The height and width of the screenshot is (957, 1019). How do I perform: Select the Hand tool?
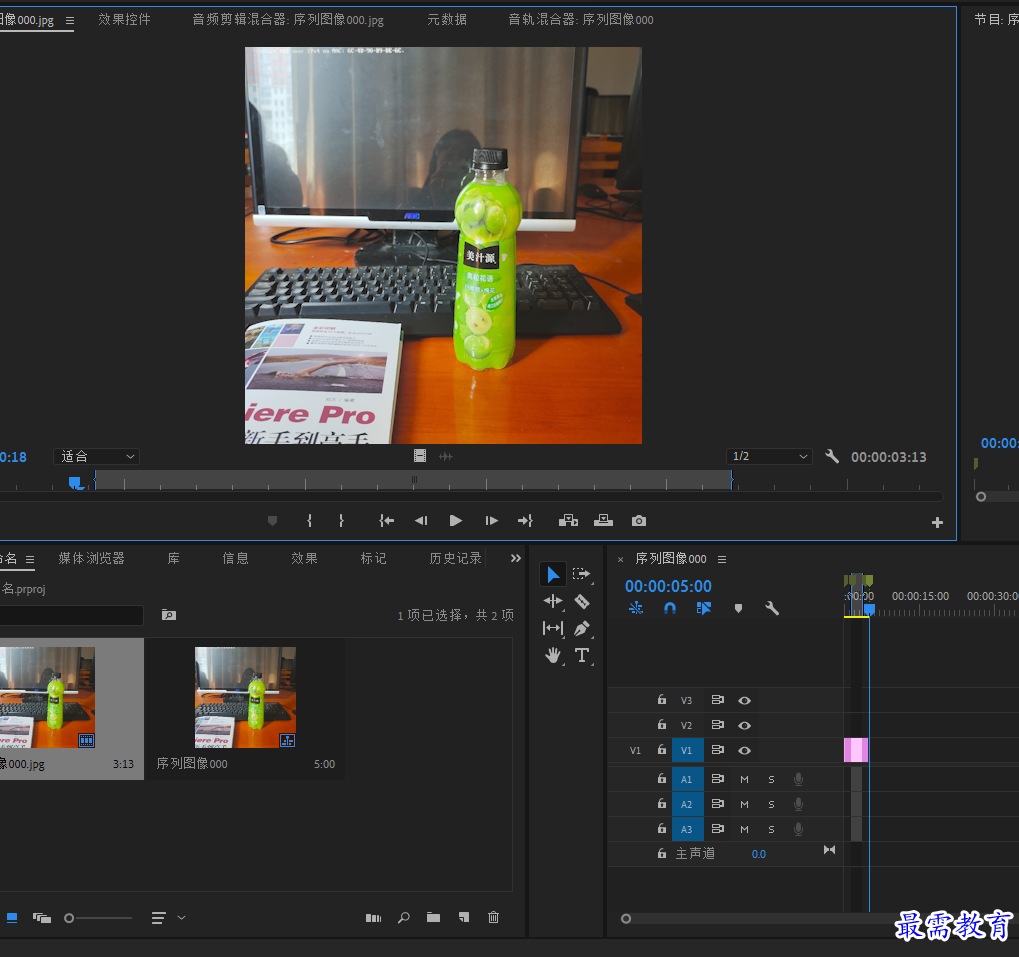pos(553,656)
